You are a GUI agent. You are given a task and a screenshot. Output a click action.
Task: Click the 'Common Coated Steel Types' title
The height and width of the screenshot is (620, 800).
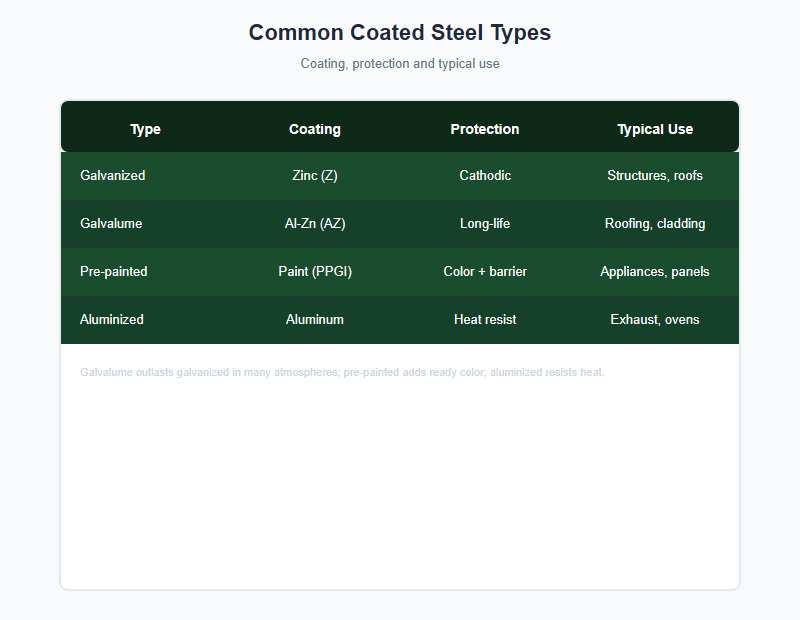click(x=399, y=33)
